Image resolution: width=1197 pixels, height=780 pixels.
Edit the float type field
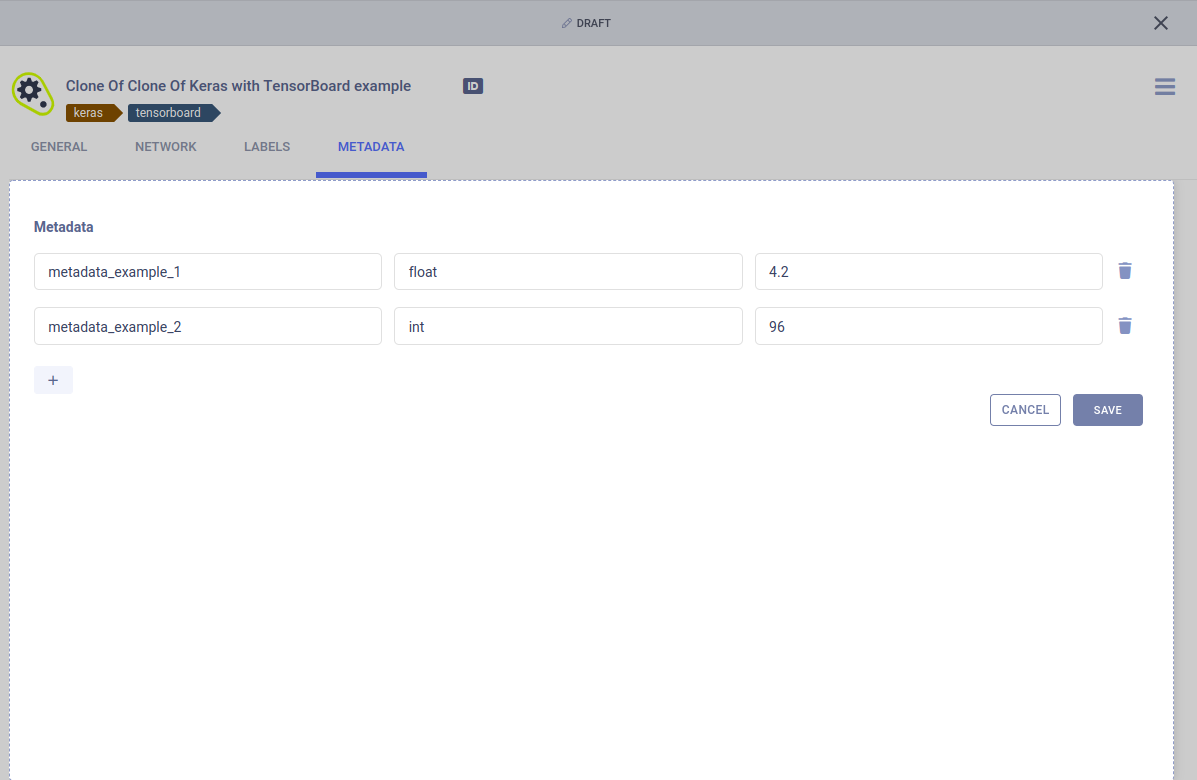tap(567, 271)
